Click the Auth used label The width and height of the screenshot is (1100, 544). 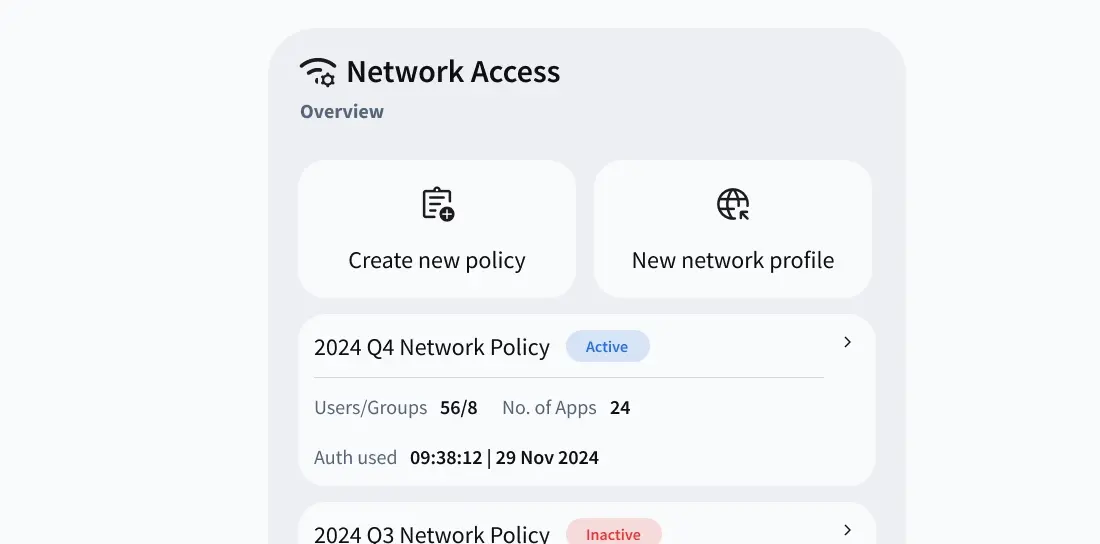tap(355, 458)
